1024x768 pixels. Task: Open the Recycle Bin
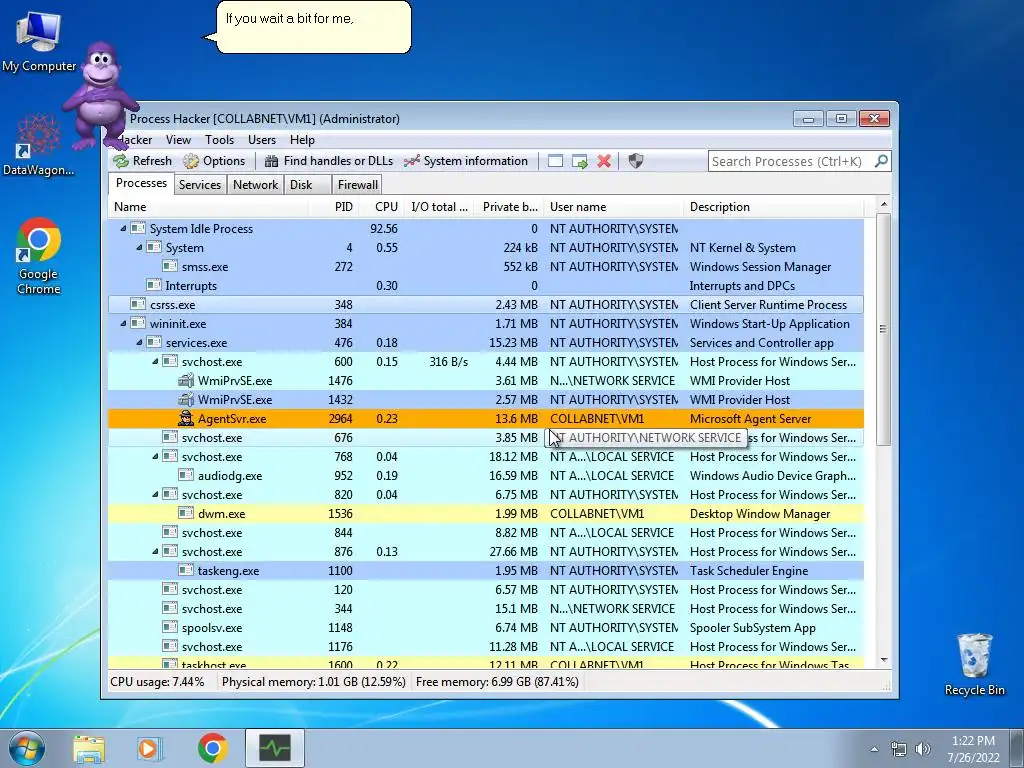coord(974,664)
